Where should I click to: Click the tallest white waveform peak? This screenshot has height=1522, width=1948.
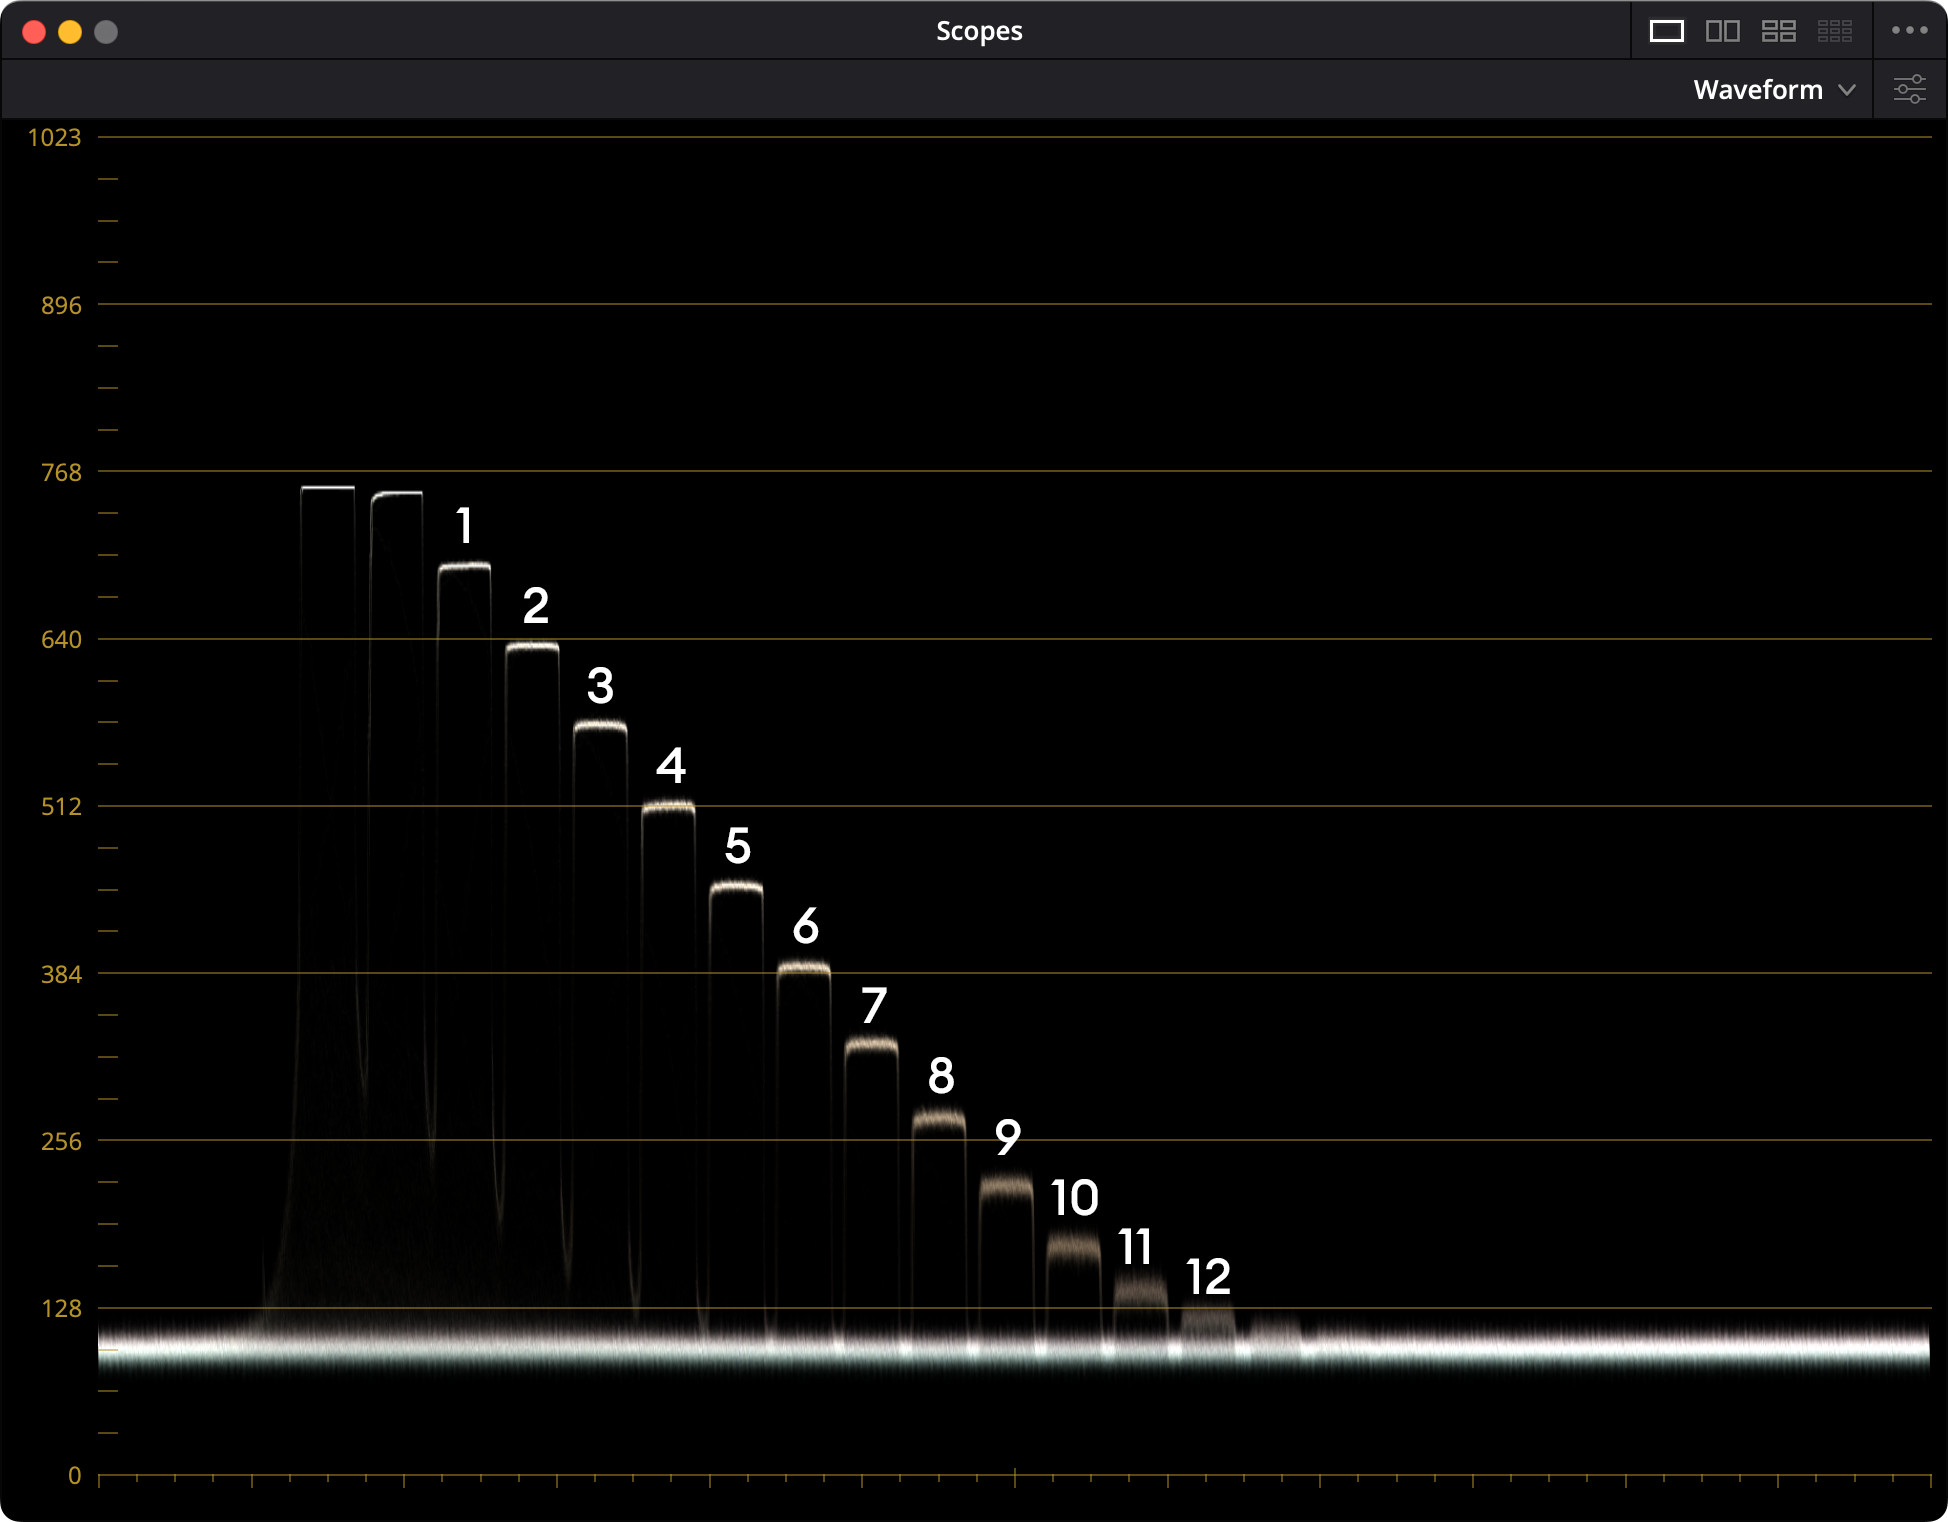pos(328,488)
